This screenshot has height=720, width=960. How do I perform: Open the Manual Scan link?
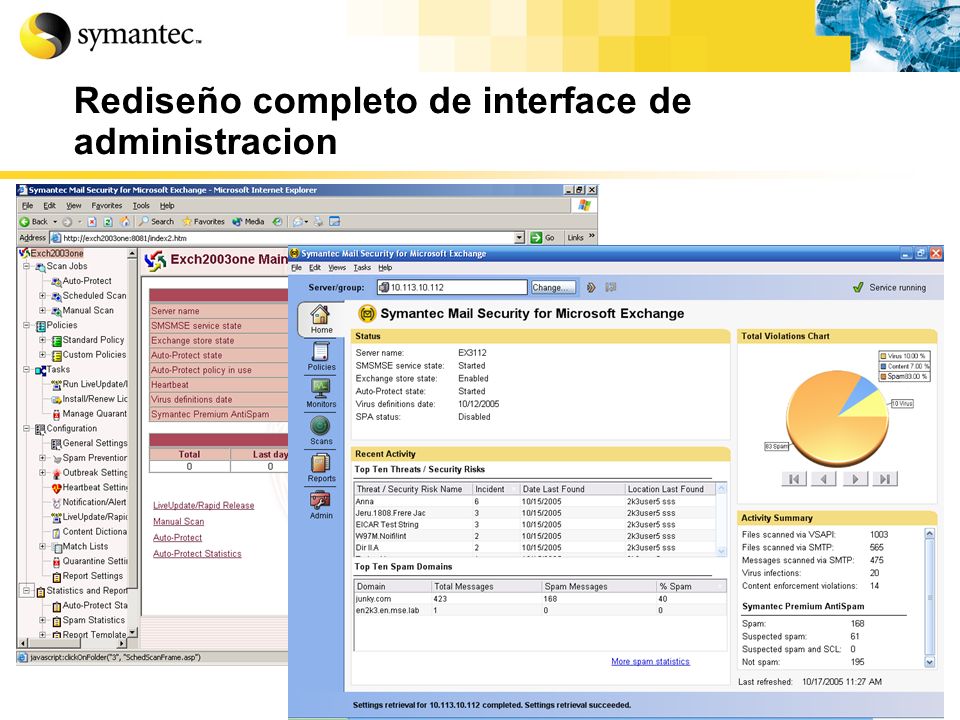[178, 522]
